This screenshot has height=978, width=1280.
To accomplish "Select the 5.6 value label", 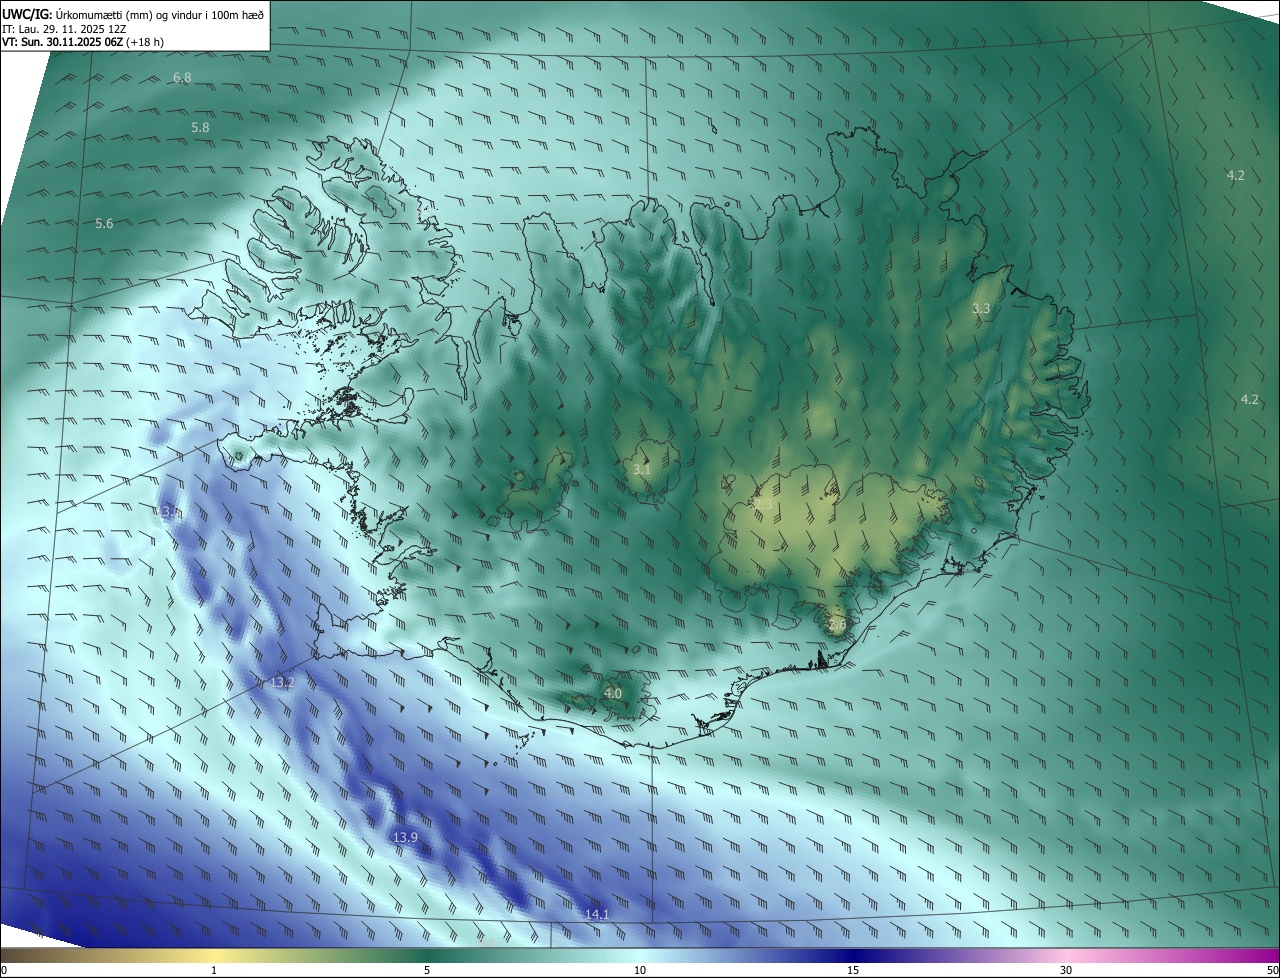I will coord(104,224).
